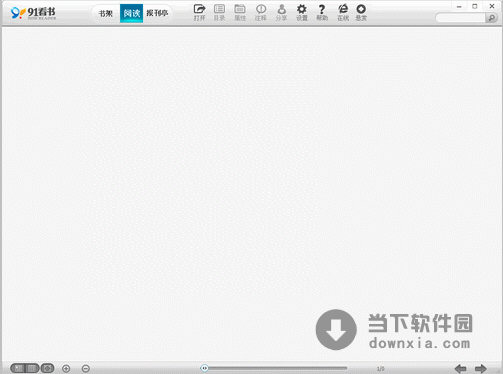Viewport: 503px width, 374px height.
Task: Click the 注释 annotation icon
Action: 261,13
